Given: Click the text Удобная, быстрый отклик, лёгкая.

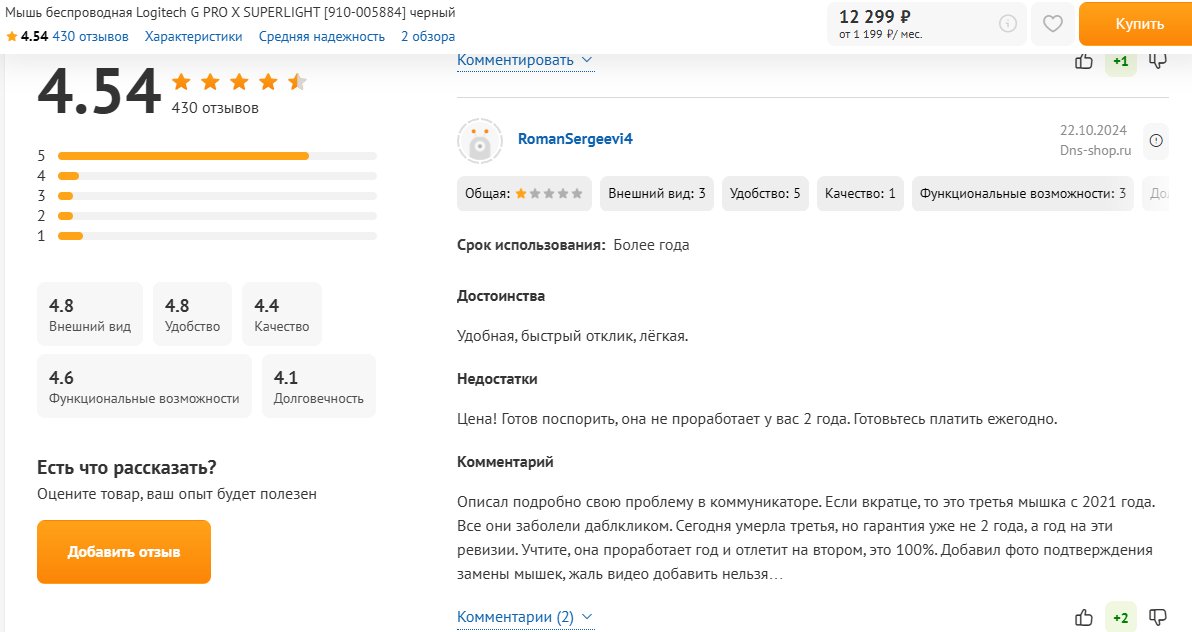Looking at the screenshot, I should click(572, 336).
